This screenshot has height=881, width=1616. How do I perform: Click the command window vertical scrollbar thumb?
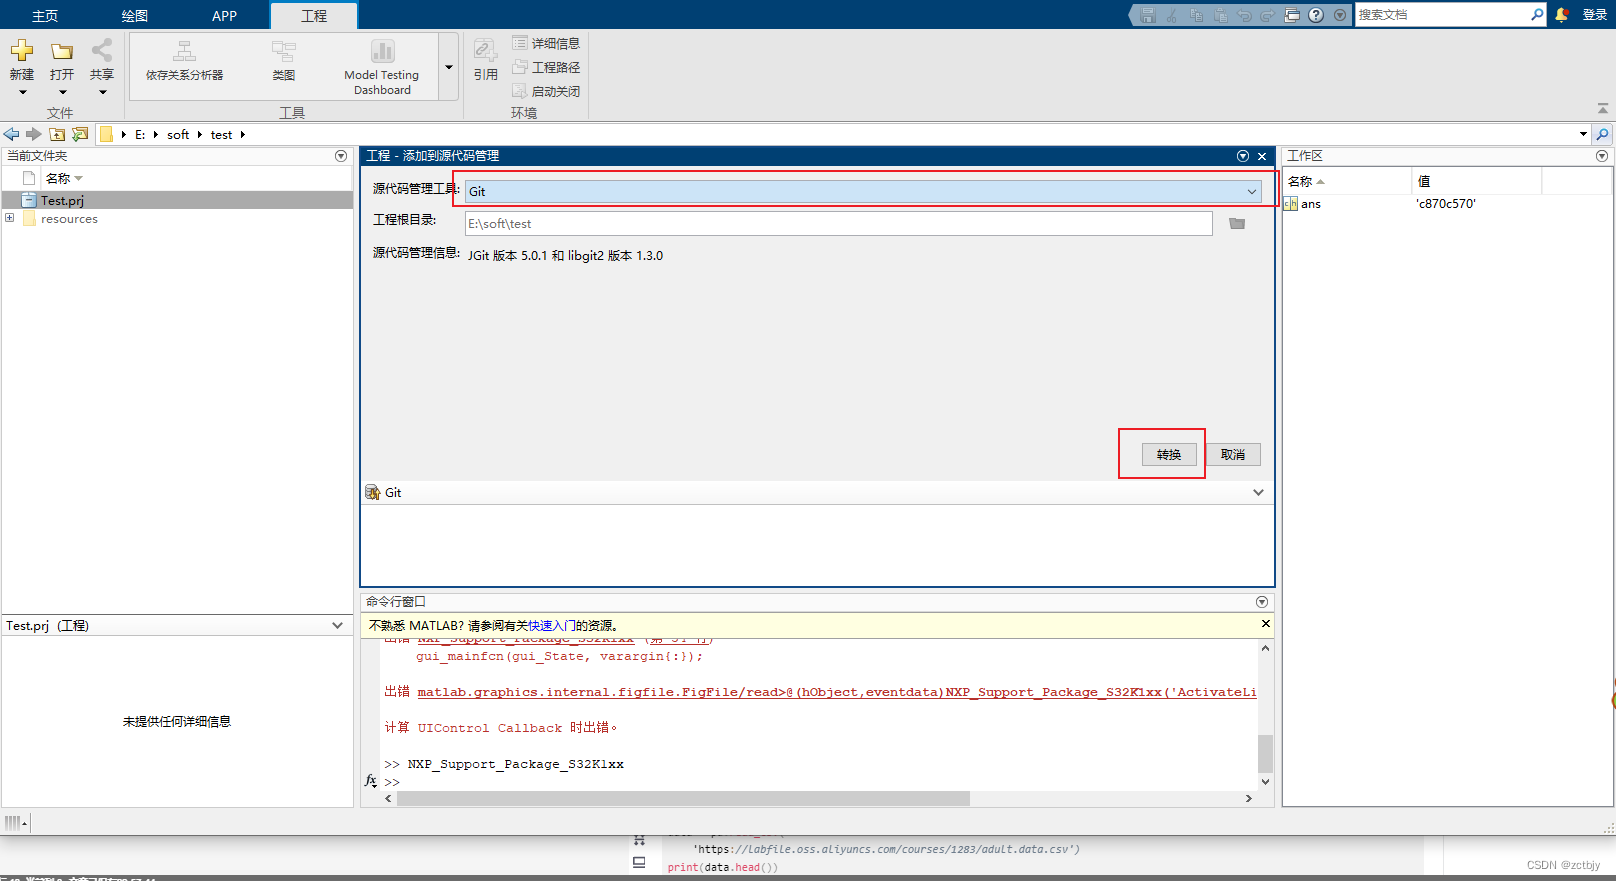click(x=1265, y=754)
